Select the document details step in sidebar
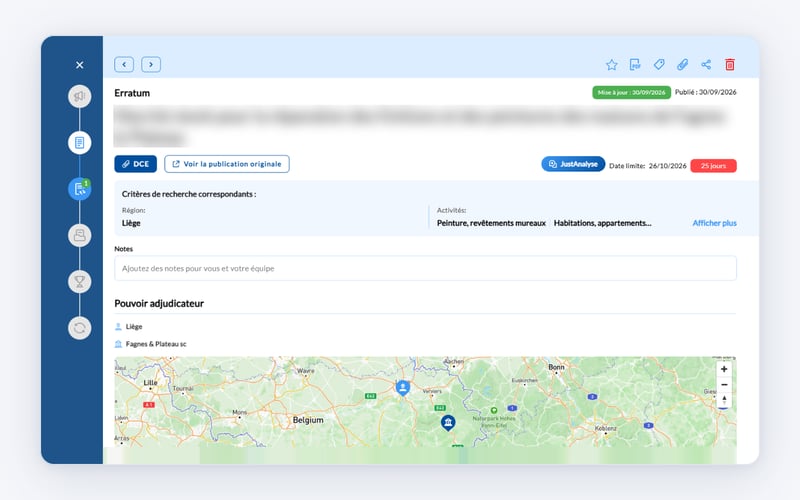Image resolution: width=800 pixels, height=500 pixels. point(80,142)
